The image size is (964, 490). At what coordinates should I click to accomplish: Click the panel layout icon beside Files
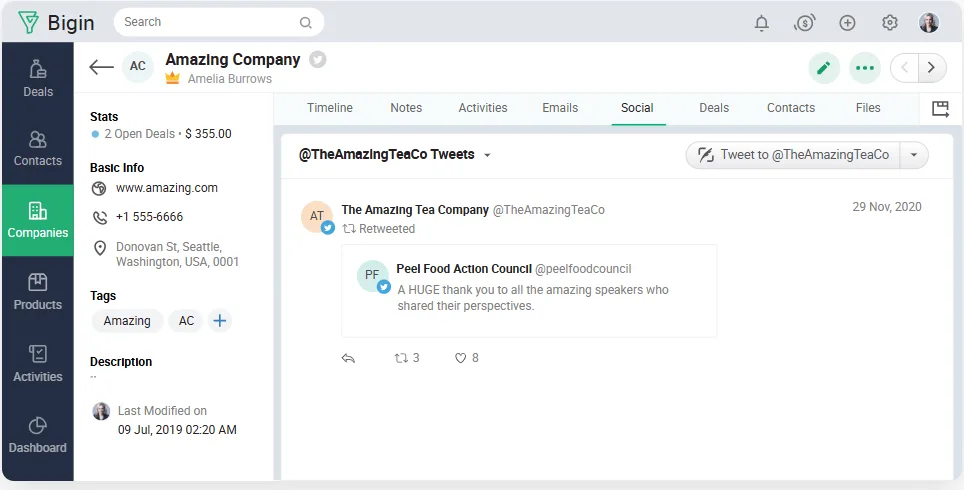(x=940, y=109)
